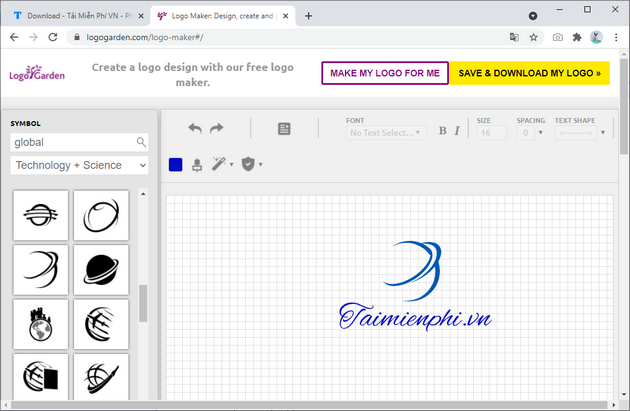The width and height of the screenshot is (630, 411).
Task: Click the LogoGarden logo link
Action: click(37, 73)
